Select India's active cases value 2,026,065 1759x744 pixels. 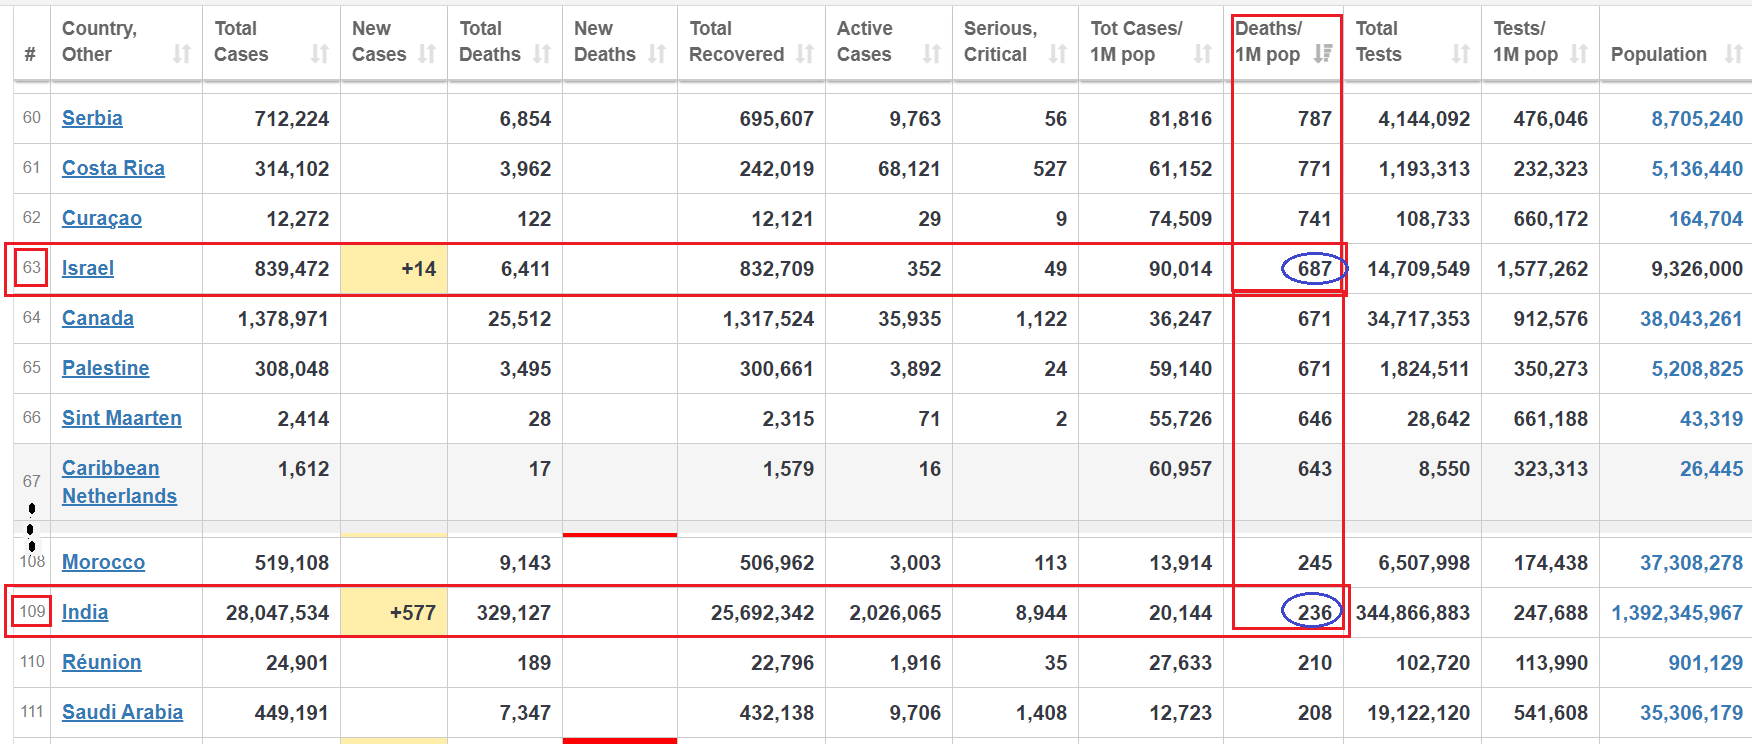pyautogui.click(x=895, y=613)
